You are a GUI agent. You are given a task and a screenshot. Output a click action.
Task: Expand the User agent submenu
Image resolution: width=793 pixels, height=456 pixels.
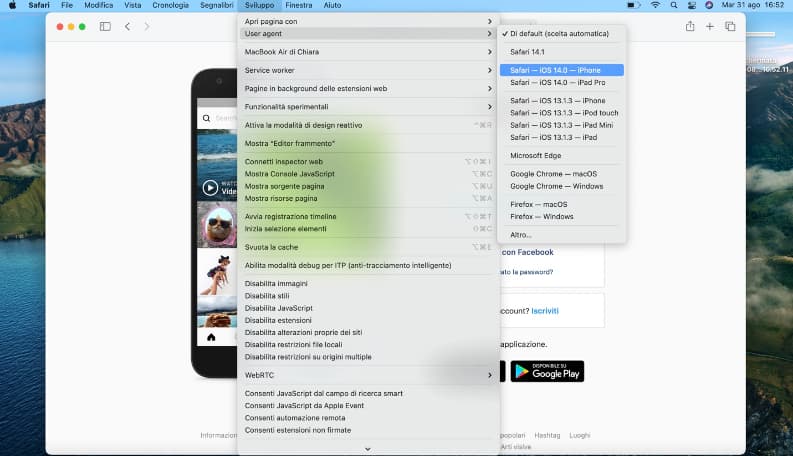(x=368, y=33)
